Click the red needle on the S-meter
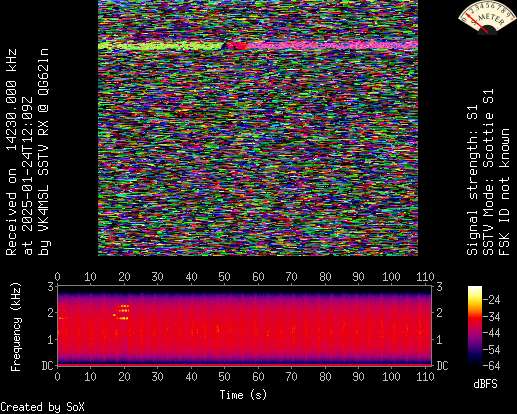 478,23
